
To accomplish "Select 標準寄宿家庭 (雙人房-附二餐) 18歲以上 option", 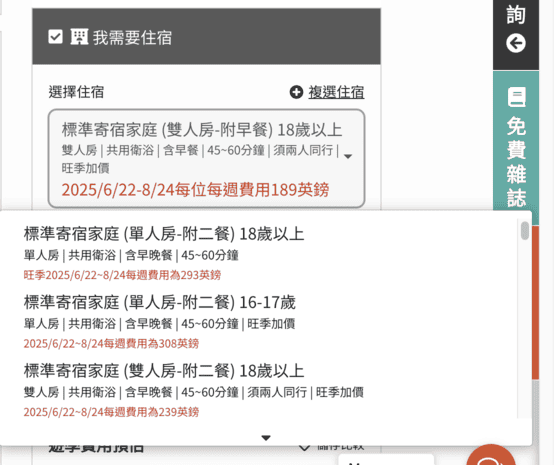I will tap(260, 391).
